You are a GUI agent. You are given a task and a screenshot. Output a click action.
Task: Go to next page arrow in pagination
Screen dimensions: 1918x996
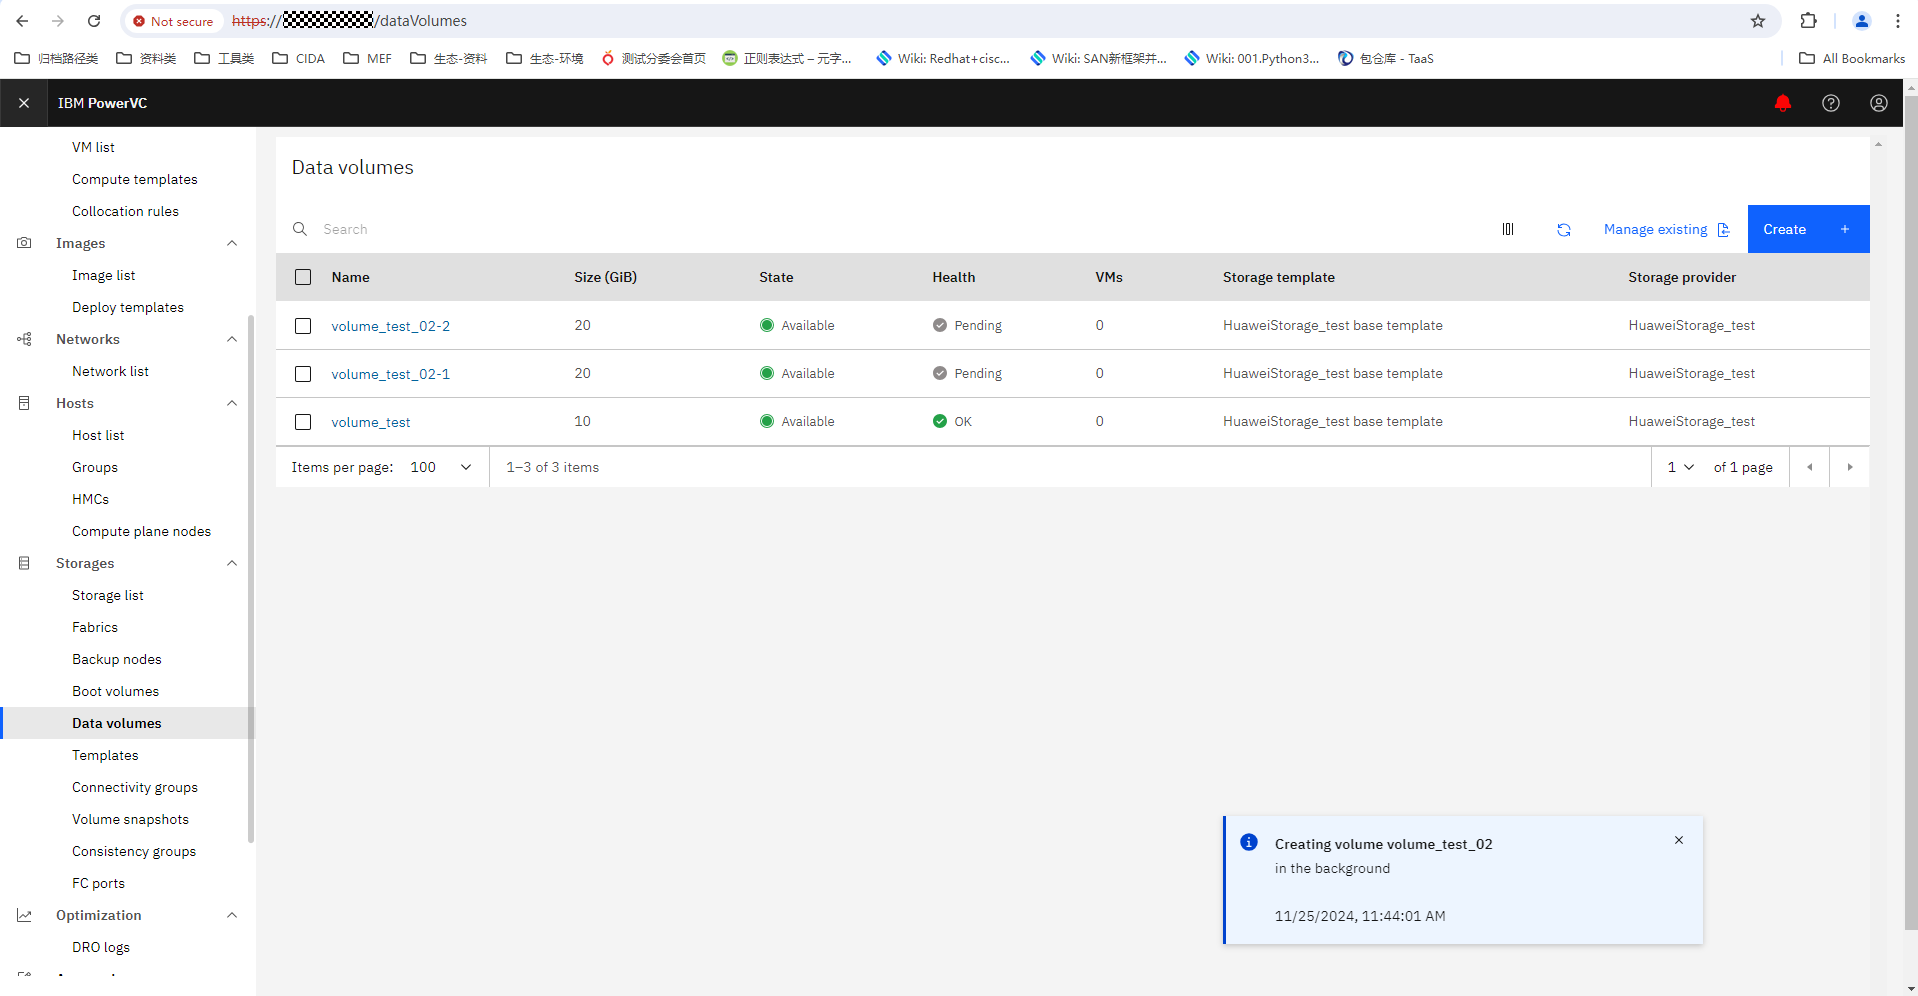click(1849, 467)
